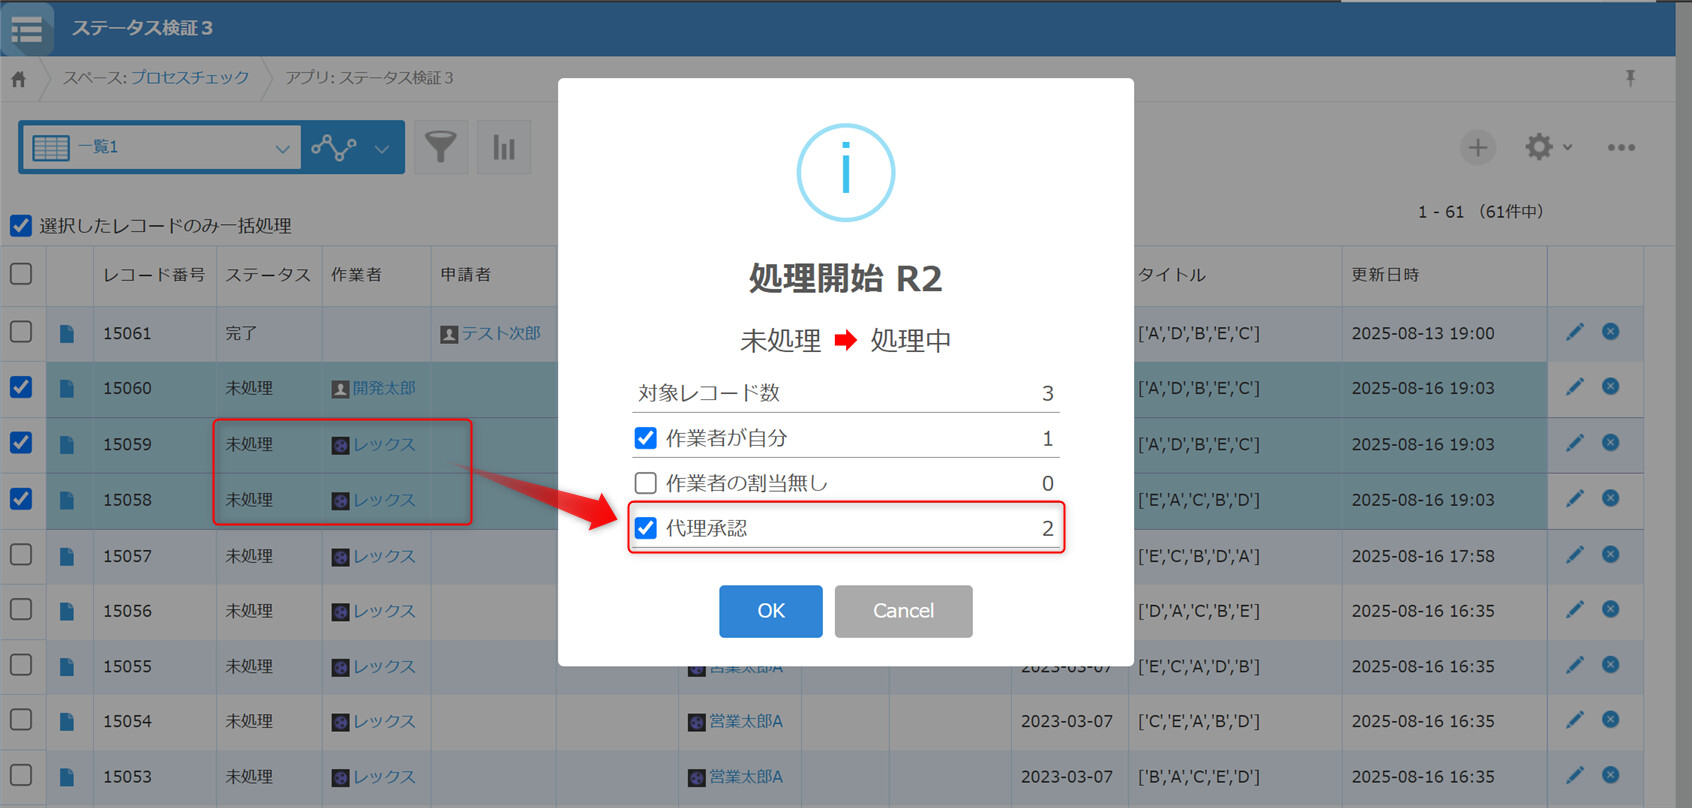Toggle 選択したレコードのみ一括処理 checkbox
Image resolution: width=1692 pixels, height=808 pixels.
(x=21, y=226)
